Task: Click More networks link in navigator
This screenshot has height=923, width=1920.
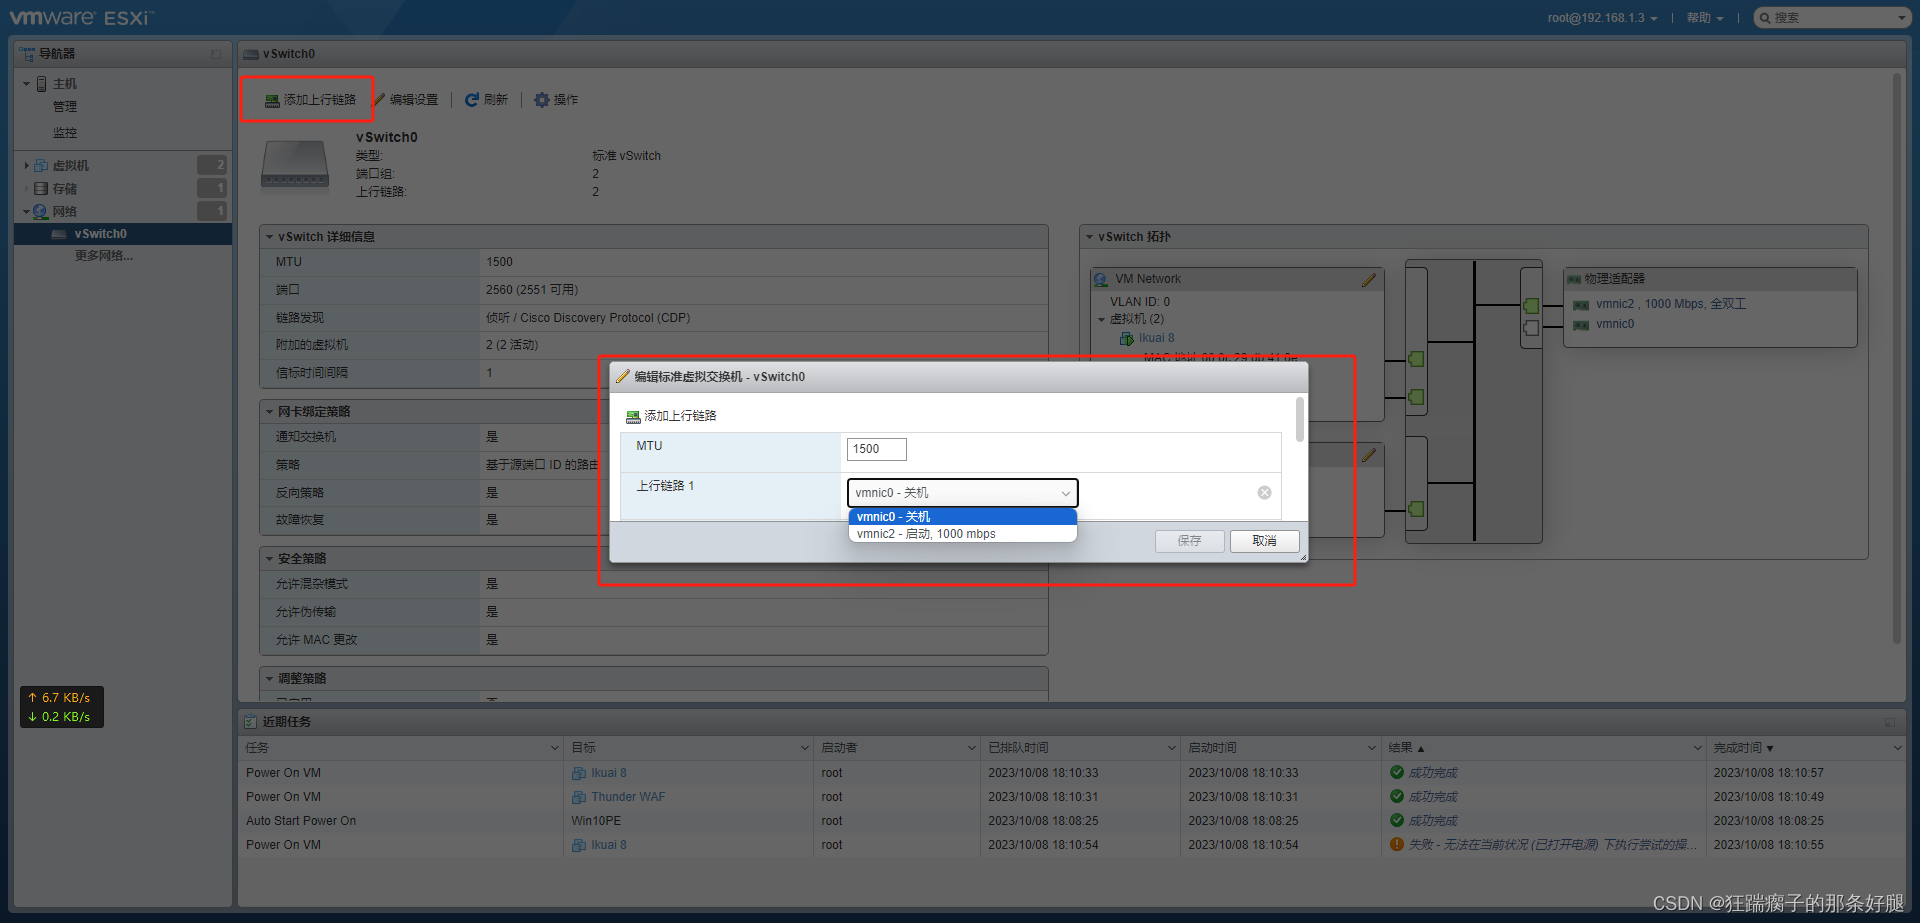Action: (103, 256)
